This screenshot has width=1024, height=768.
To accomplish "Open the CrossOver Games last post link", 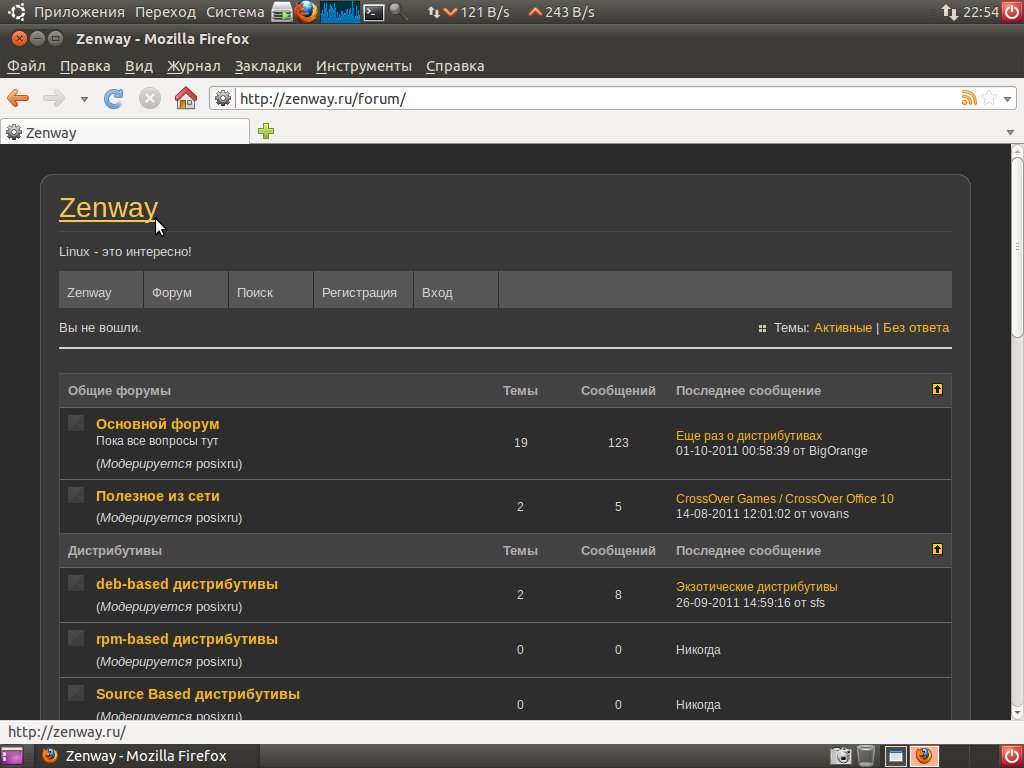I will pos(784,498).
